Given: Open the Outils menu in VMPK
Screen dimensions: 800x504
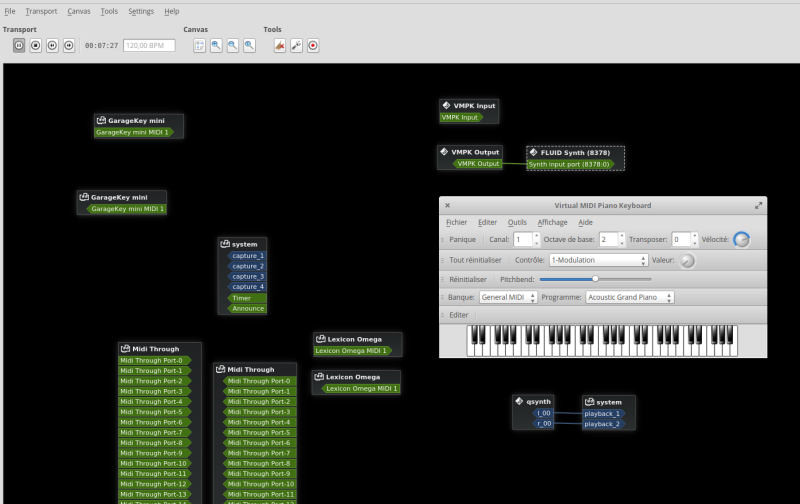Looking at the screenshot, I should point(517,222).
